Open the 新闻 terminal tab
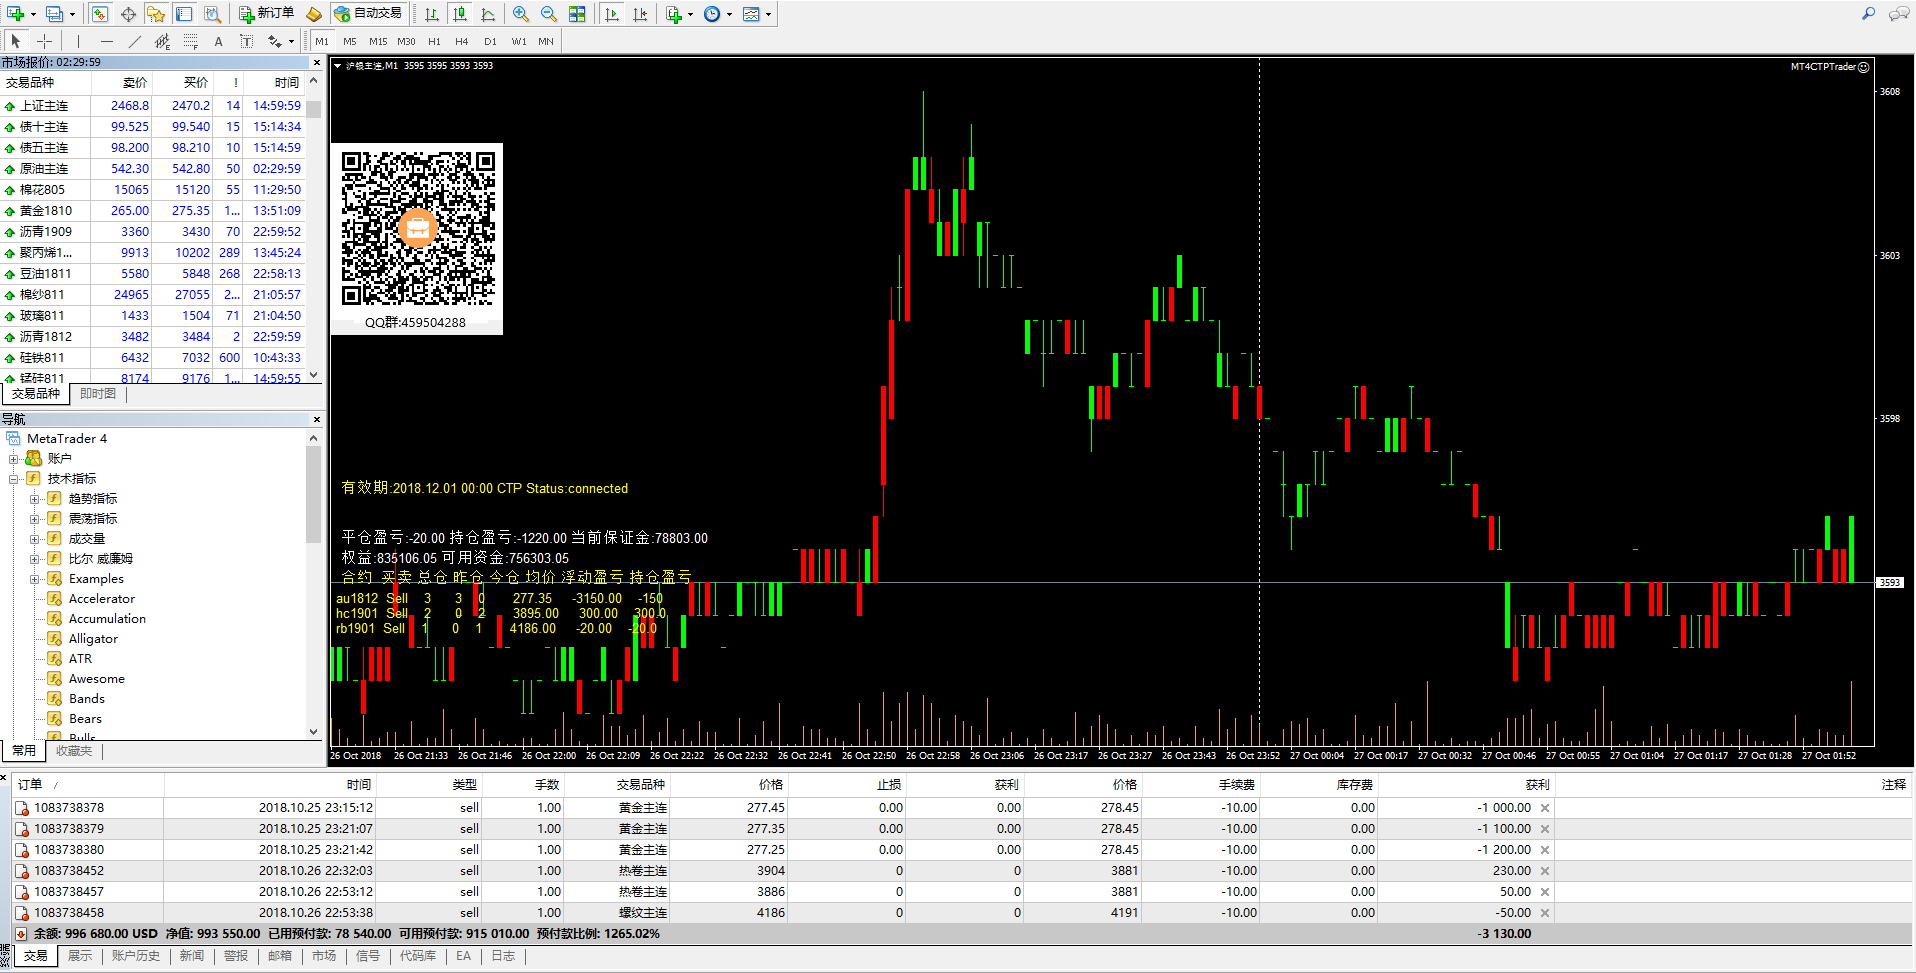 tap(192, 956)
